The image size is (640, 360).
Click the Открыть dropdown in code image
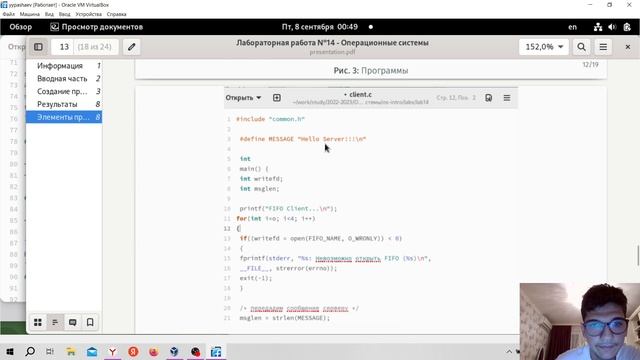243,98
